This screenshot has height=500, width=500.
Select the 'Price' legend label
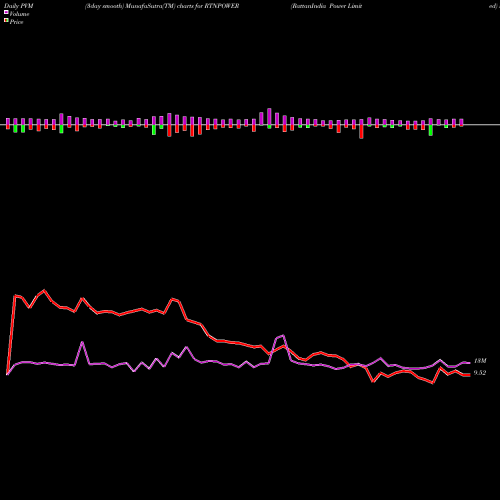click(x=16, y=22)
